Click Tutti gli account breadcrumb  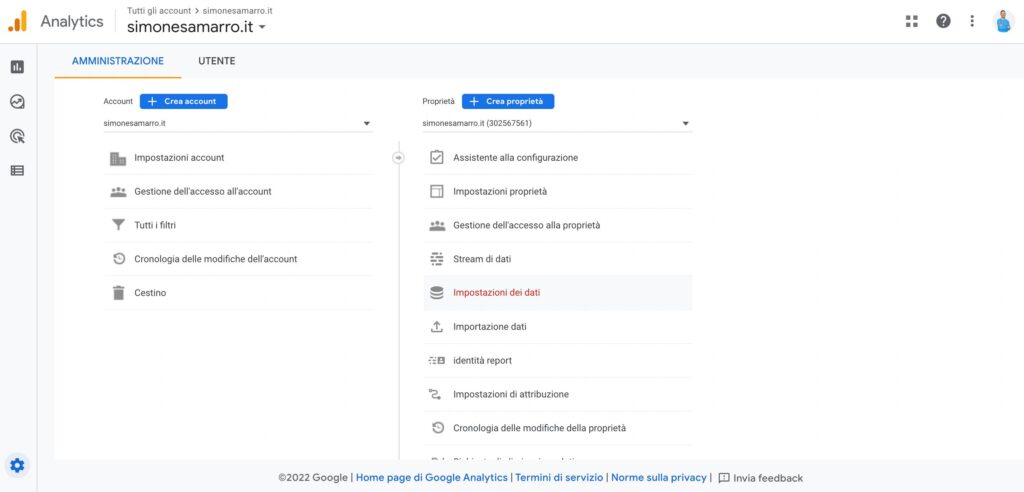[x=159, y=10]
